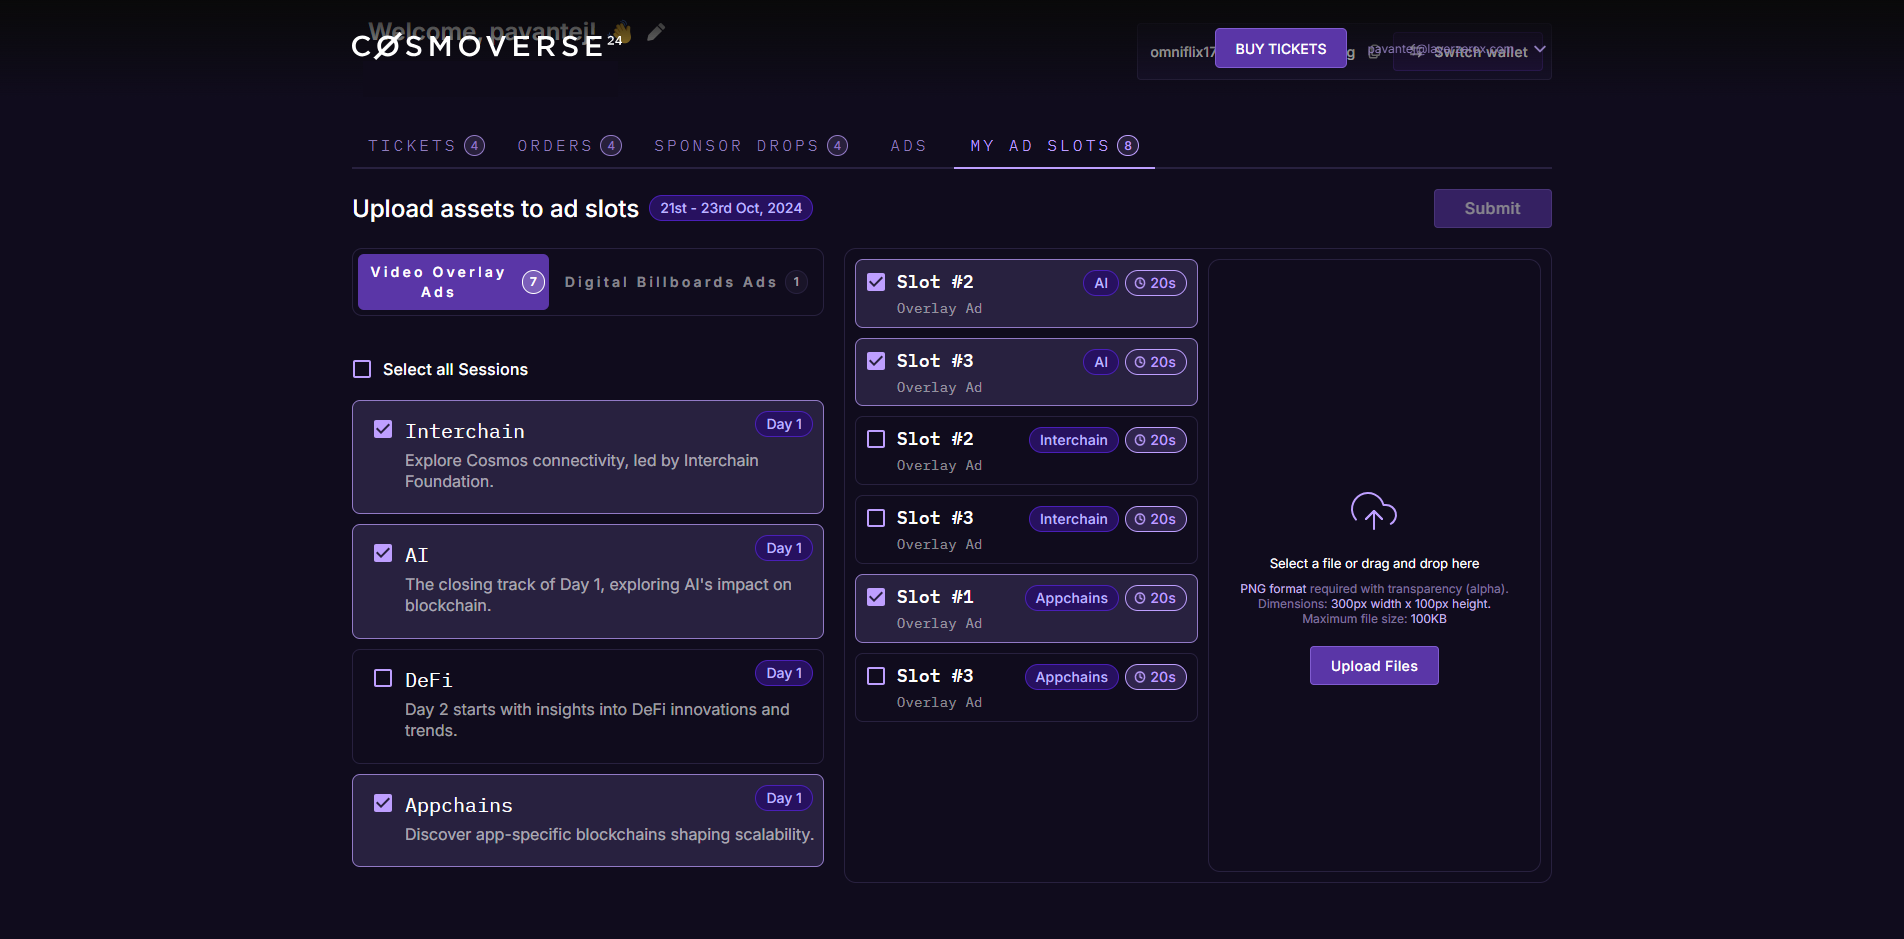The height and width of the screenshot is (939, 1904).
Task: Copy the wallet address with the copy icon
Action: [x=1374, y=52]
